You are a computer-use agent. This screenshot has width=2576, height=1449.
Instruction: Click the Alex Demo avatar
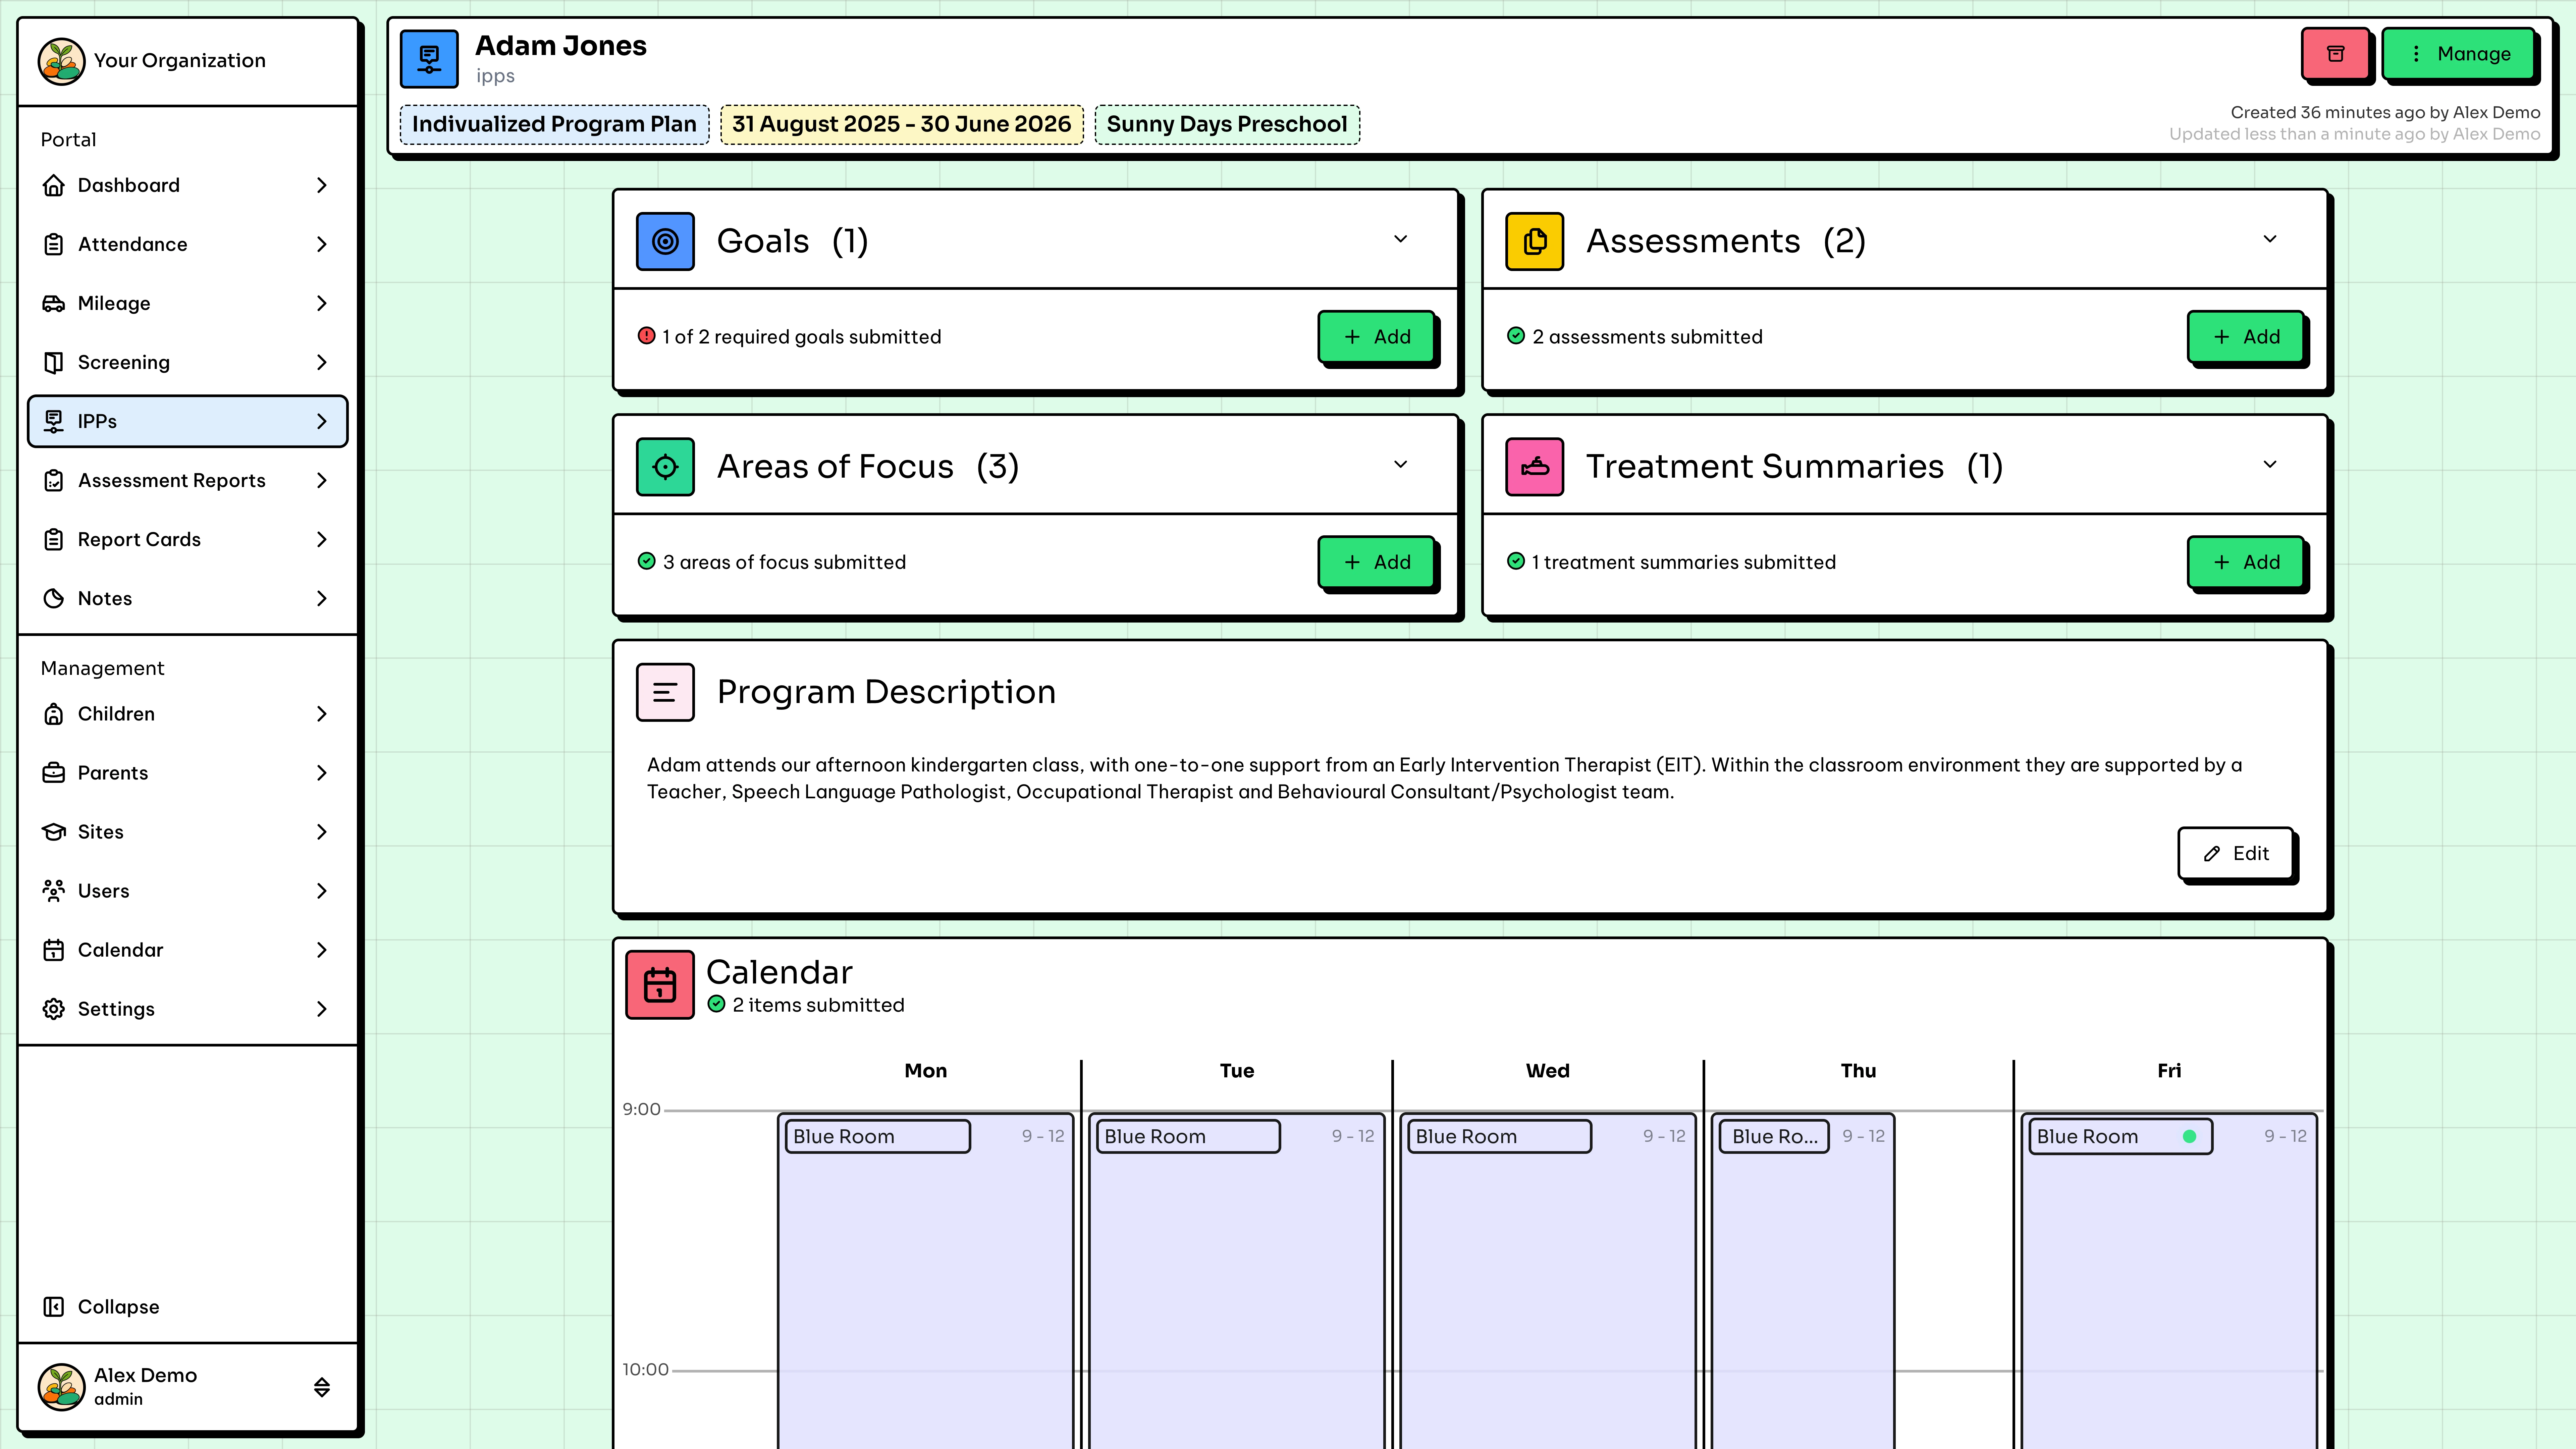61,1387
